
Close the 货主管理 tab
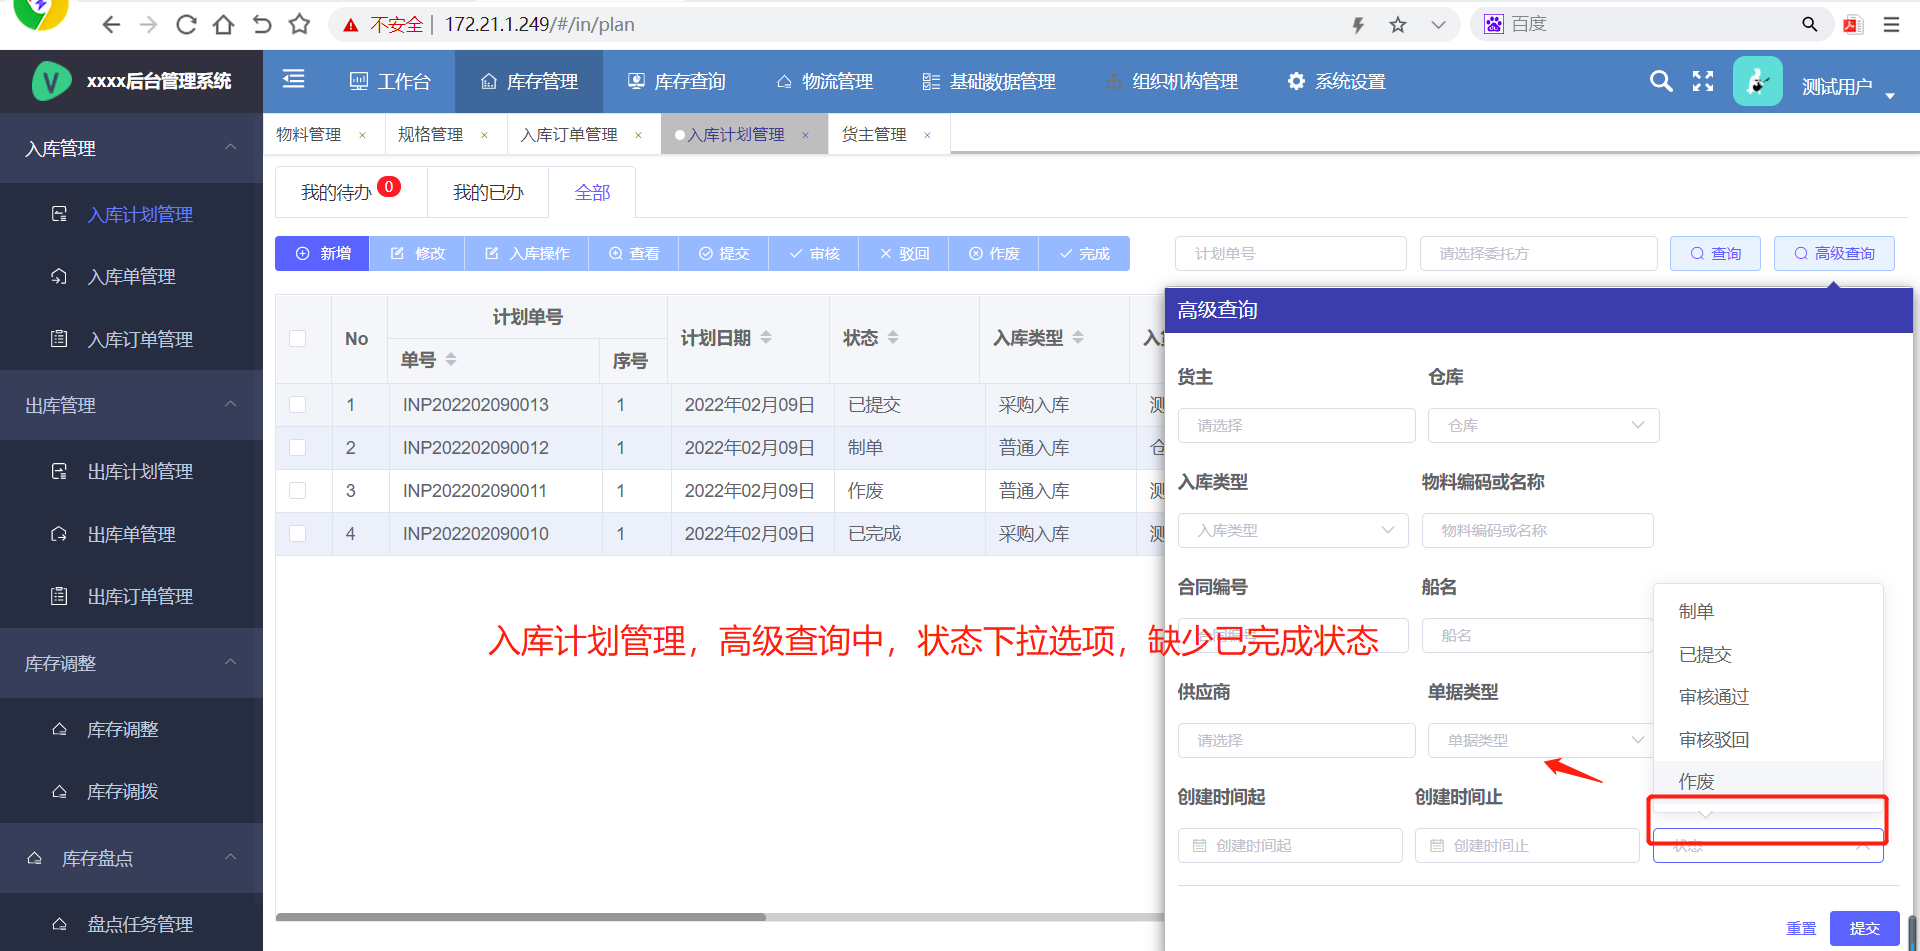tap(927, 135)
